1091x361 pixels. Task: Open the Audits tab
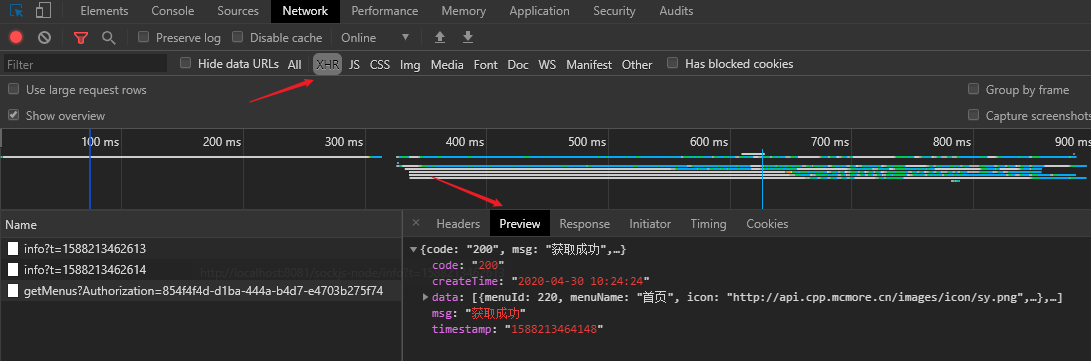point(676,11)
